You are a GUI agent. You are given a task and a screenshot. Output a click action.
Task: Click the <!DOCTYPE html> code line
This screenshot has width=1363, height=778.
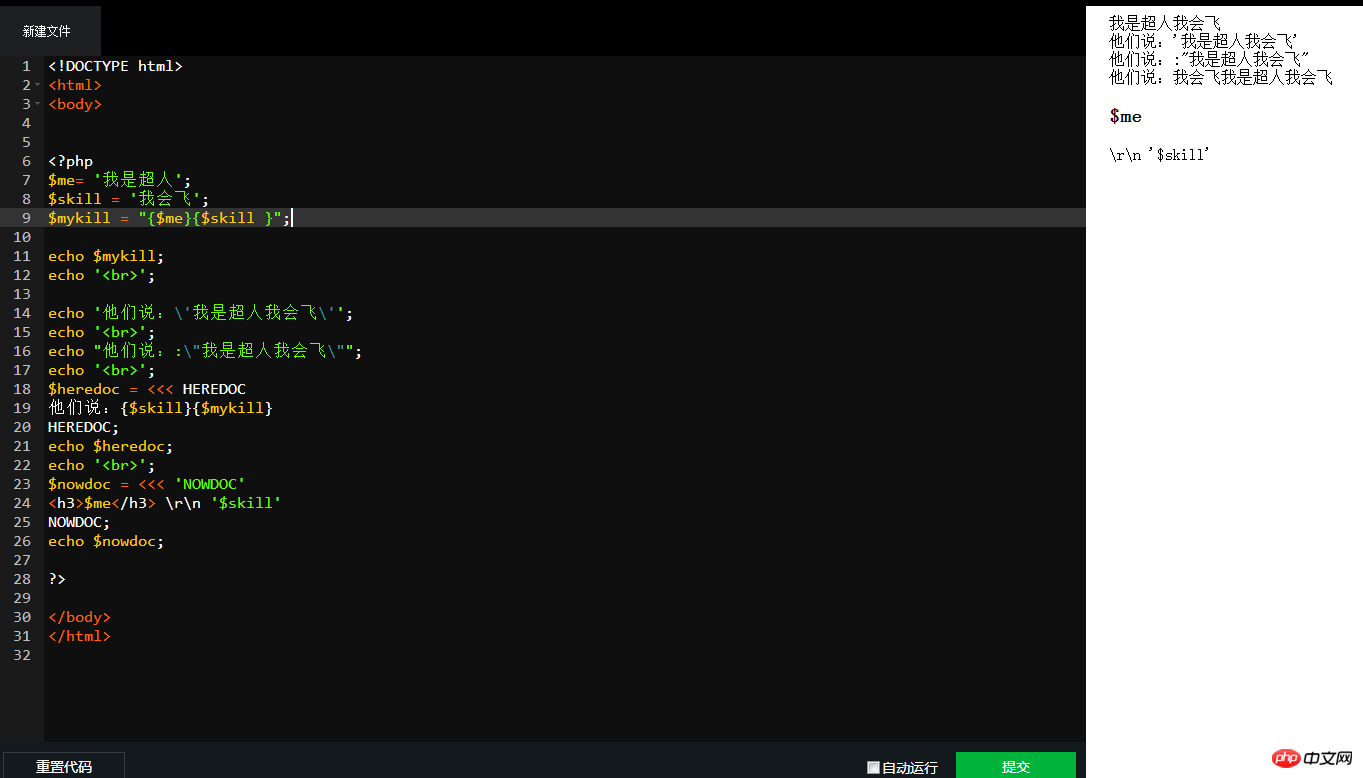tap(115, 66)
